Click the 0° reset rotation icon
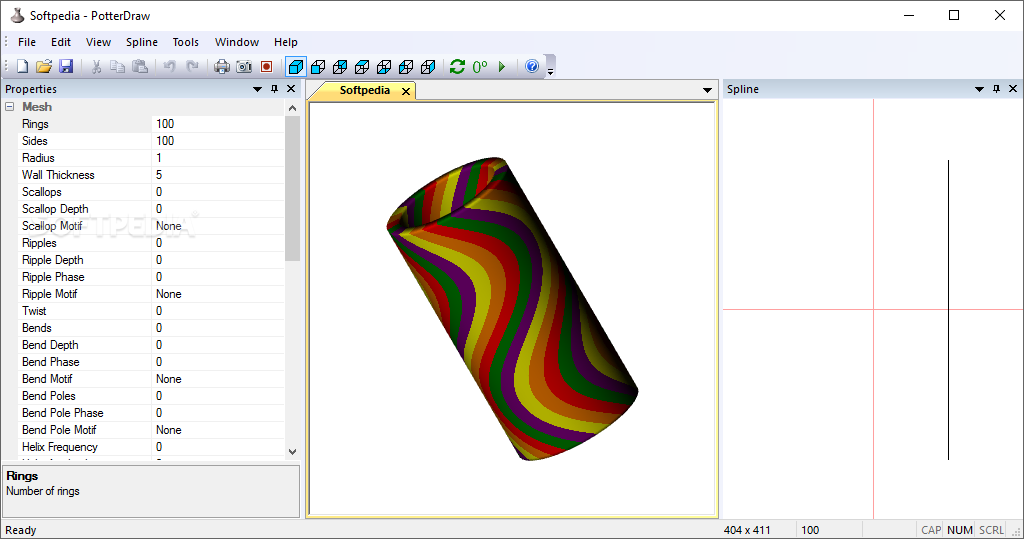Image resolution: width=1024 pixels, height=539 pixels. 480,67
